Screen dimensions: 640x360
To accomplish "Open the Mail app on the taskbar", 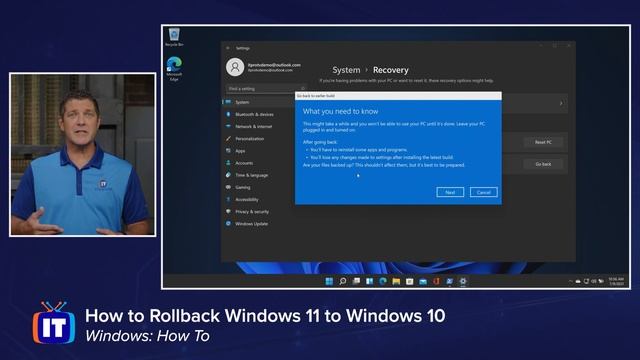I will click(x=423, y=281).
